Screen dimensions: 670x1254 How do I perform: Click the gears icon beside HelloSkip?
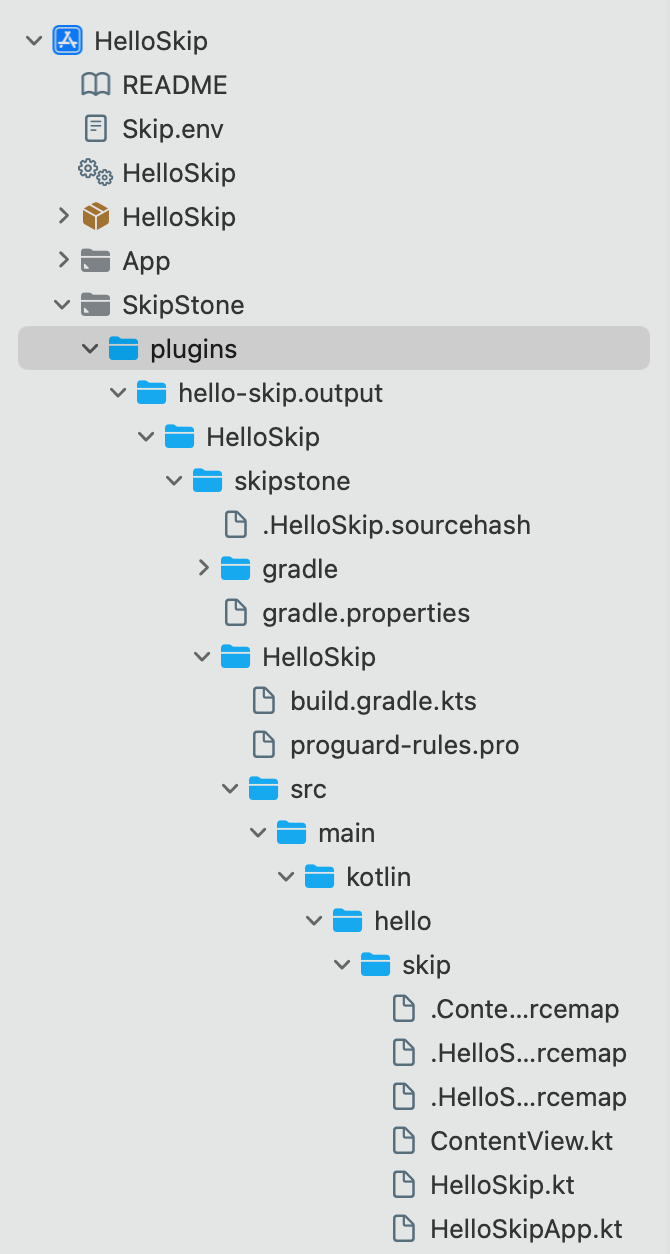click(96, 173)
